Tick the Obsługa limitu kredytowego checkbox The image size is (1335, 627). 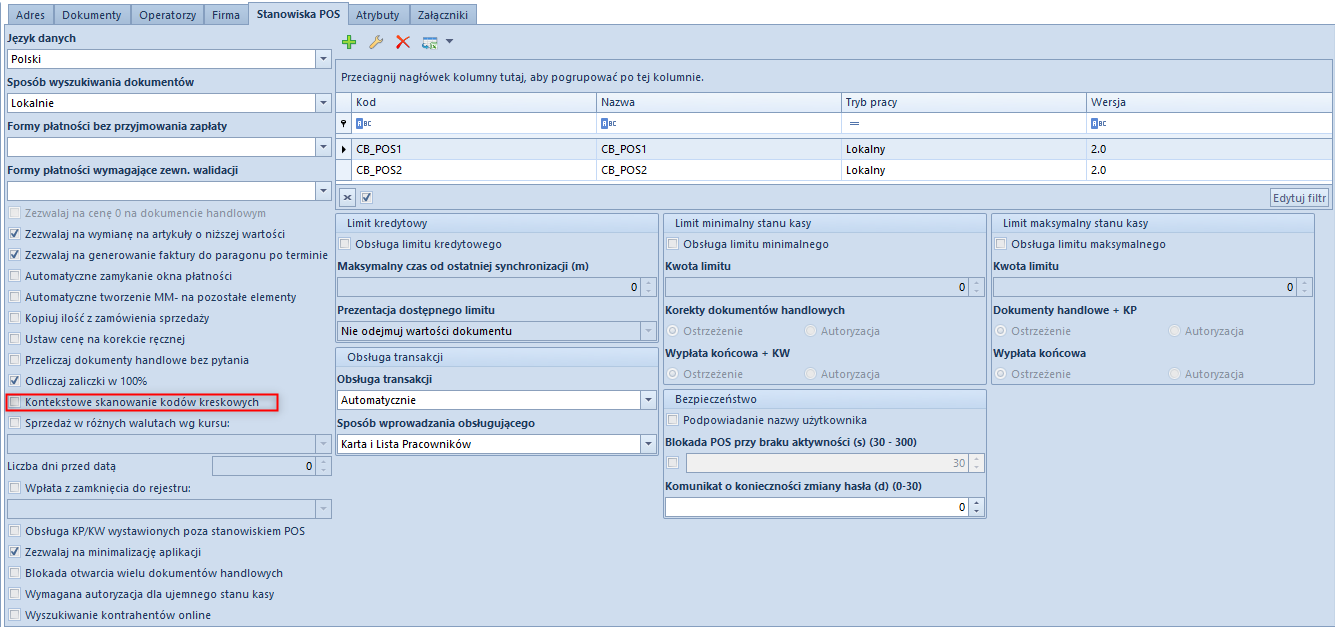[x=346, y=244]
